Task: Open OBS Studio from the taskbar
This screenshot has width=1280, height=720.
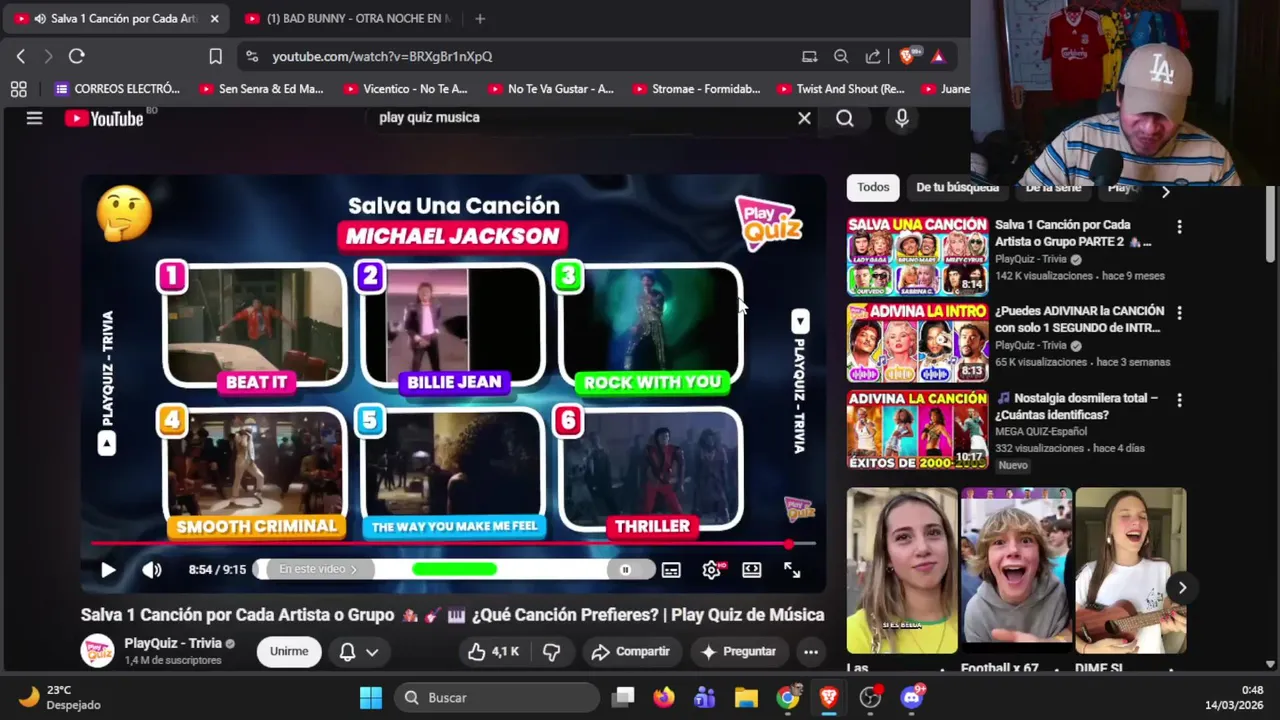Action: coord(871,697)
